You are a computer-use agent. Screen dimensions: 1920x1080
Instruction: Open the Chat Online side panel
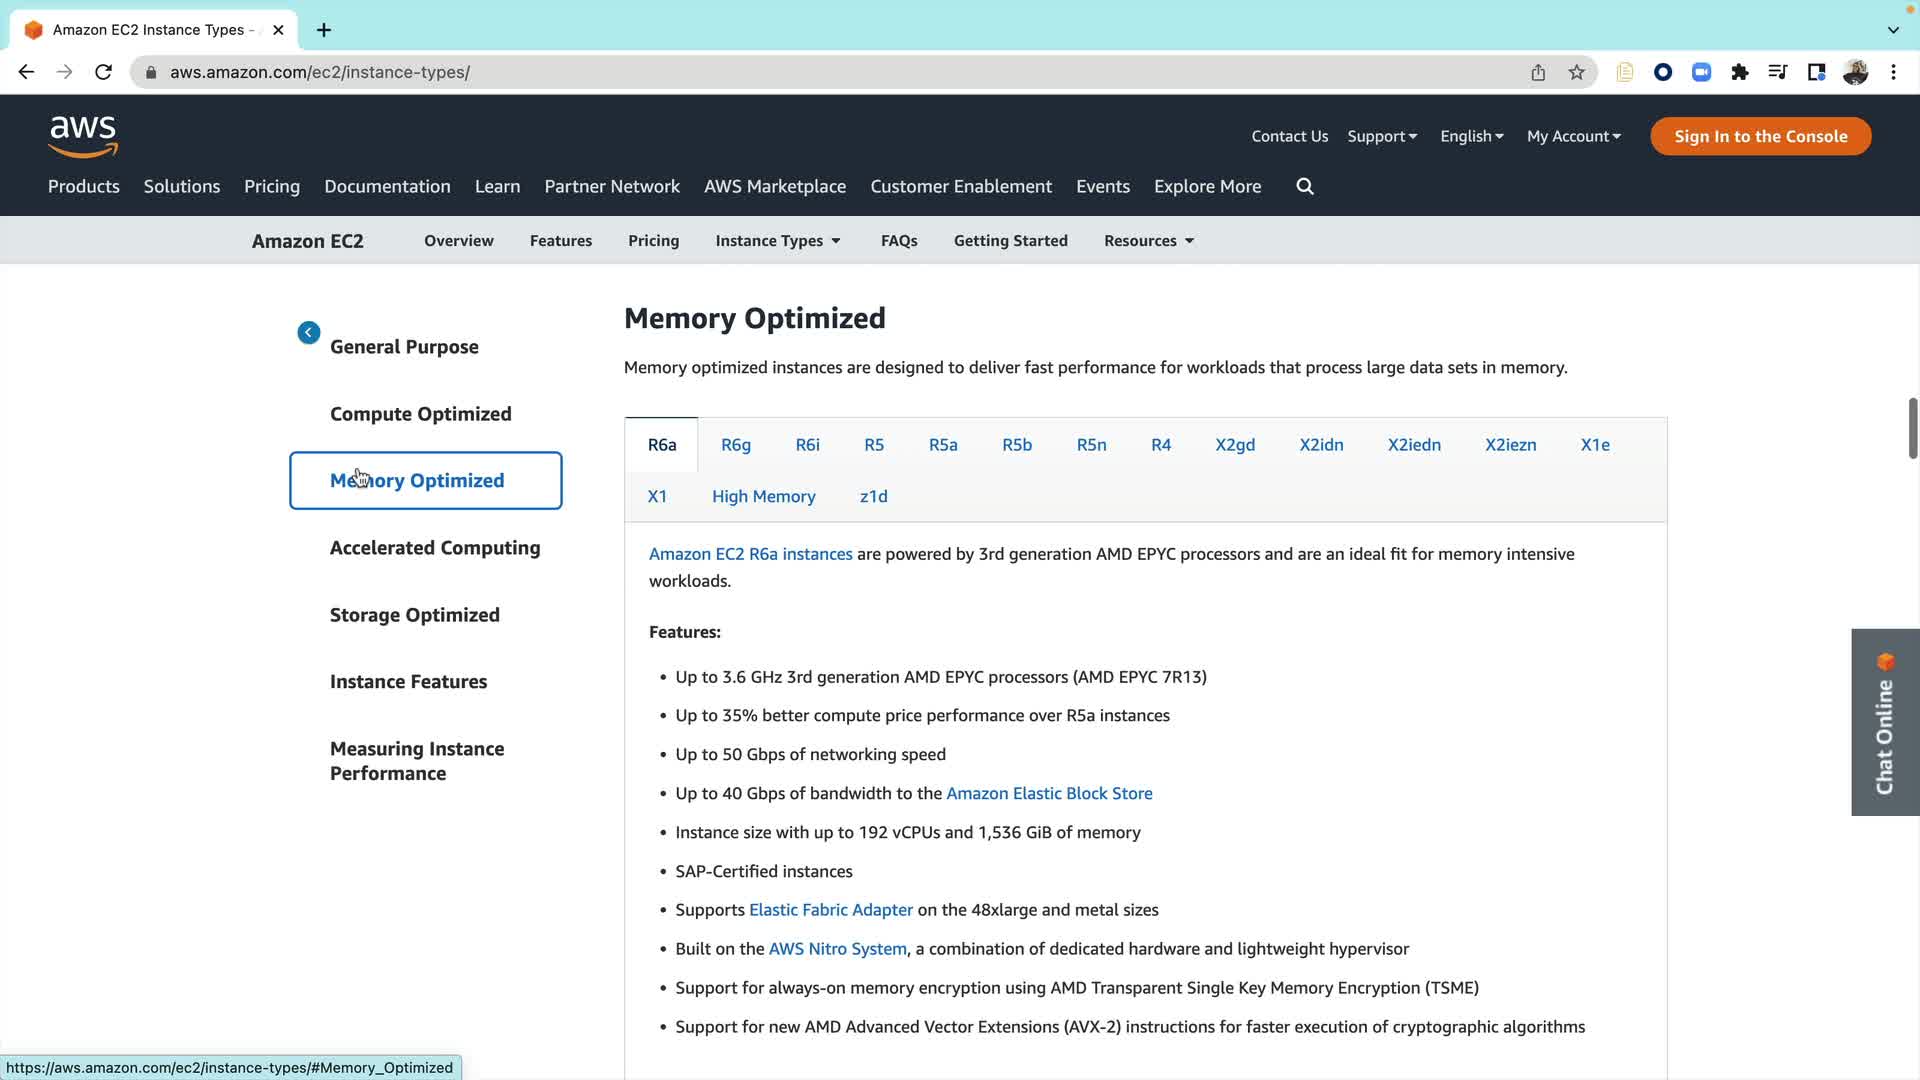1885,722
